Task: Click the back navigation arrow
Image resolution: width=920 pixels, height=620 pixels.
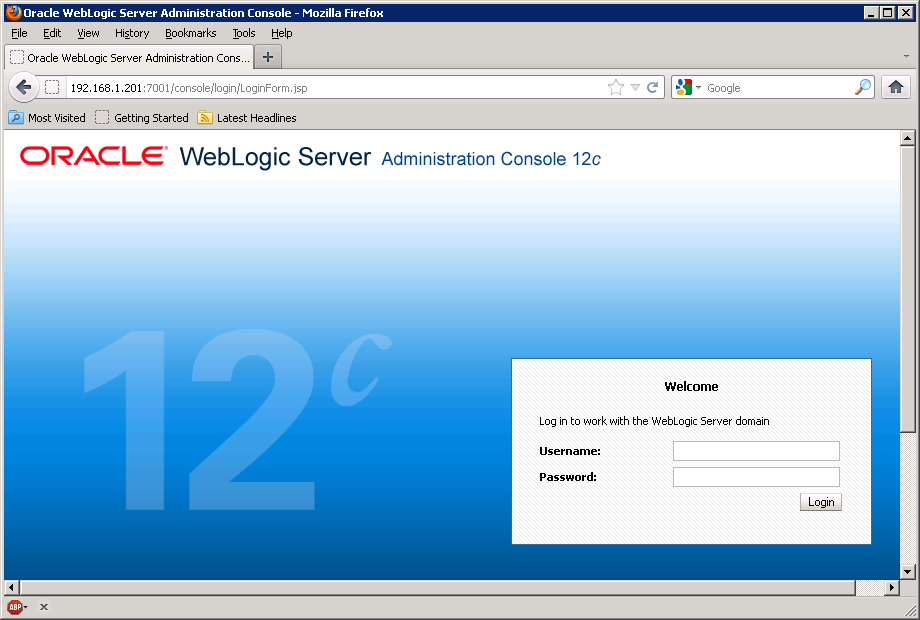Action: point(23,87)
